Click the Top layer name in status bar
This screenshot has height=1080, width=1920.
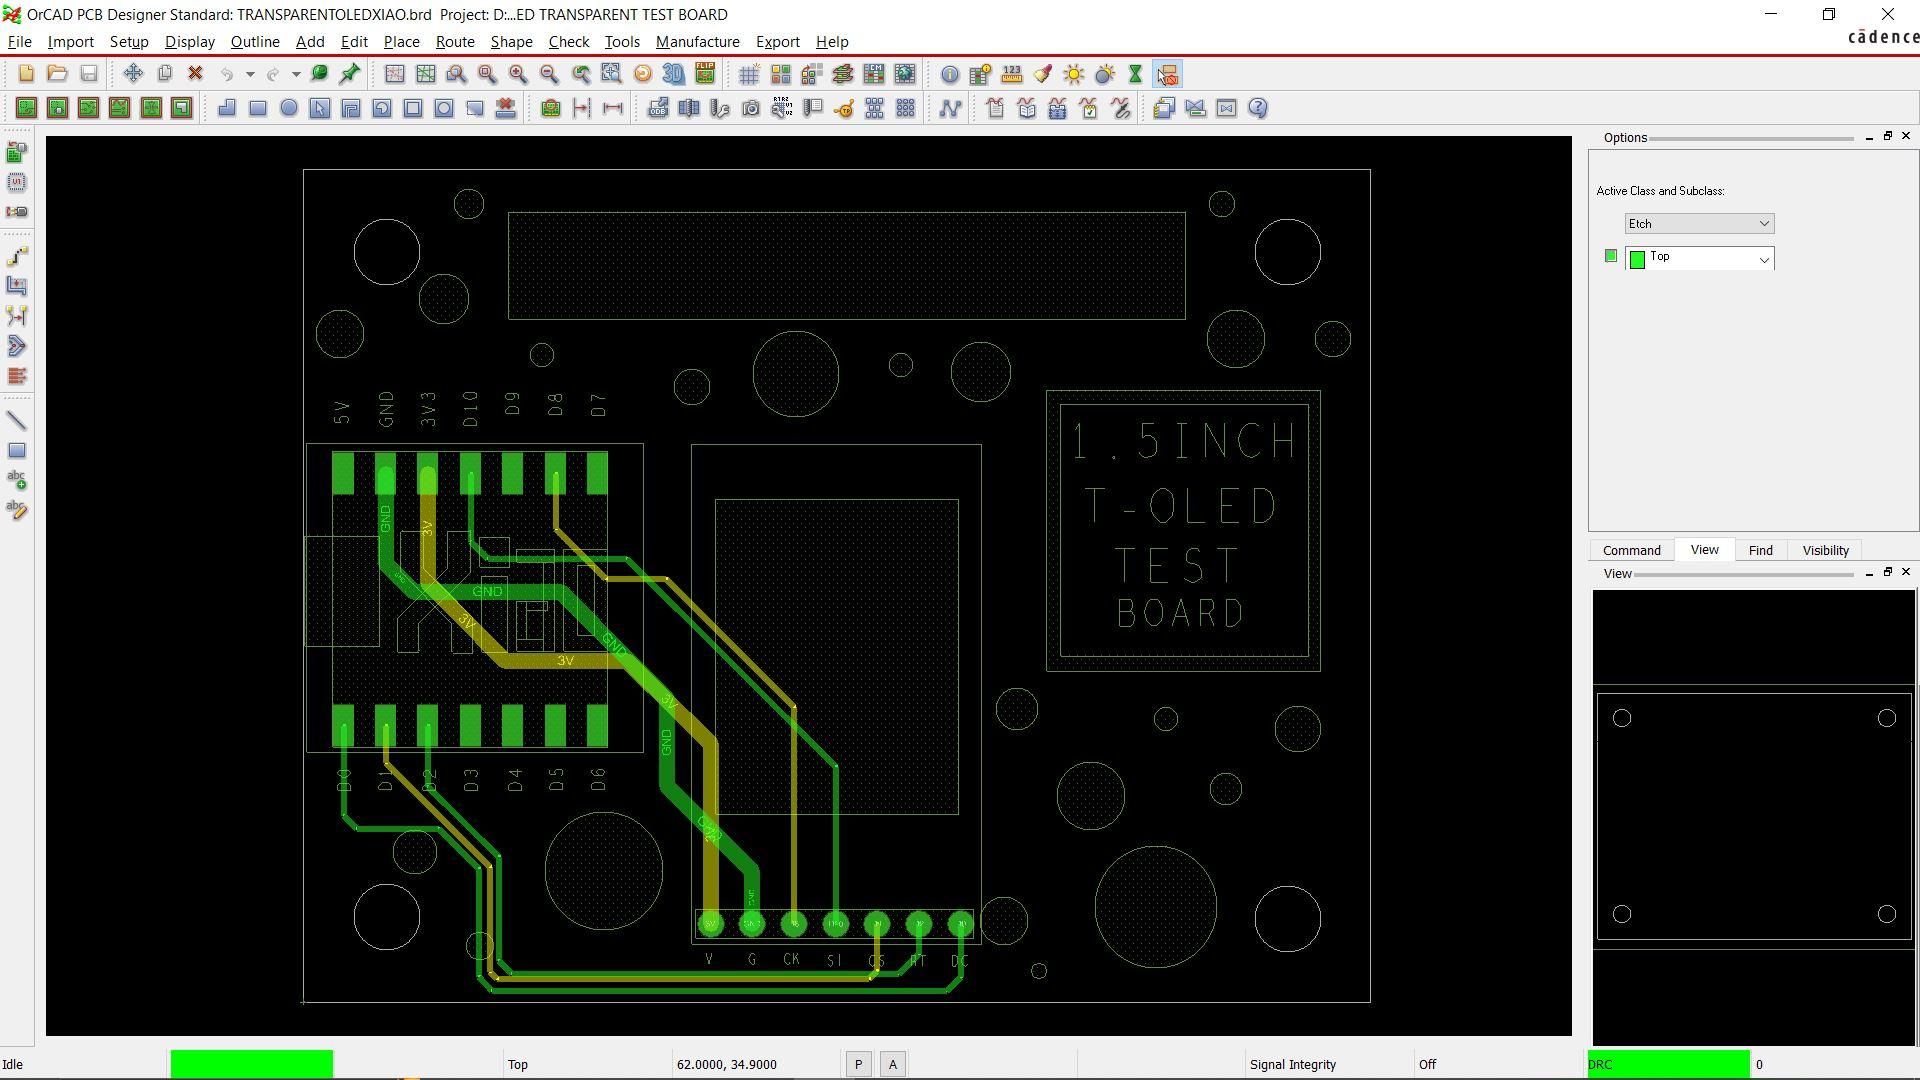[518, 1065]
